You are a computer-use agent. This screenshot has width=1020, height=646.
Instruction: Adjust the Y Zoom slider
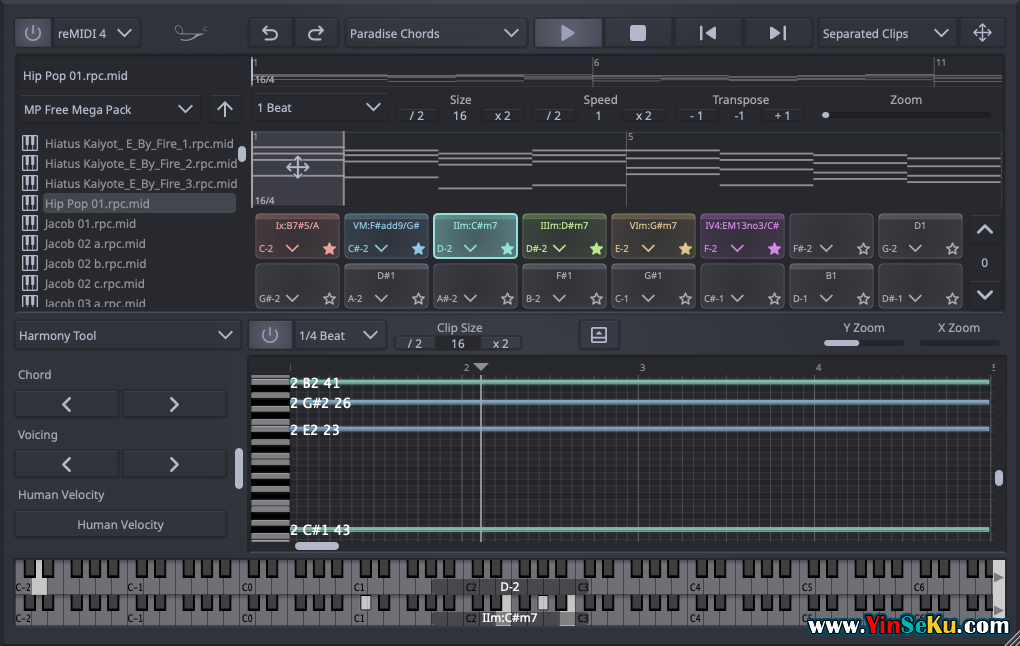[x=842, y=343]
